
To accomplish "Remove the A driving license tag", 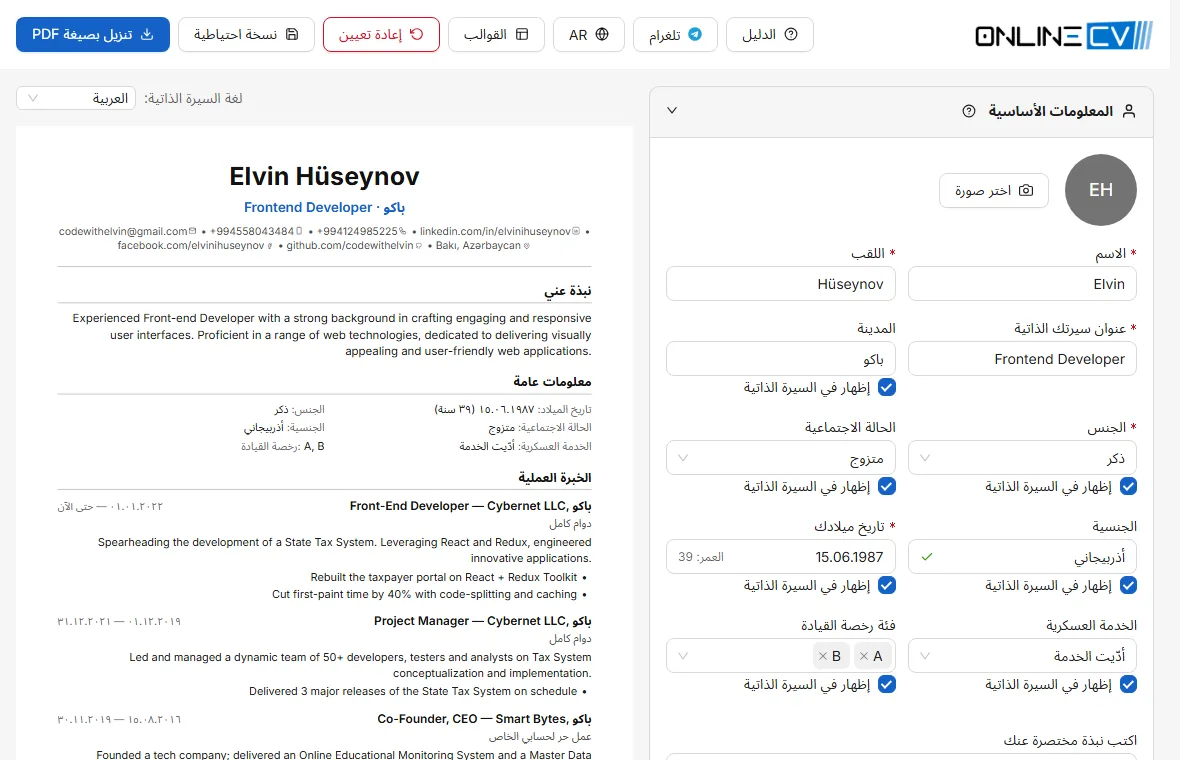I will coord(864,656).
